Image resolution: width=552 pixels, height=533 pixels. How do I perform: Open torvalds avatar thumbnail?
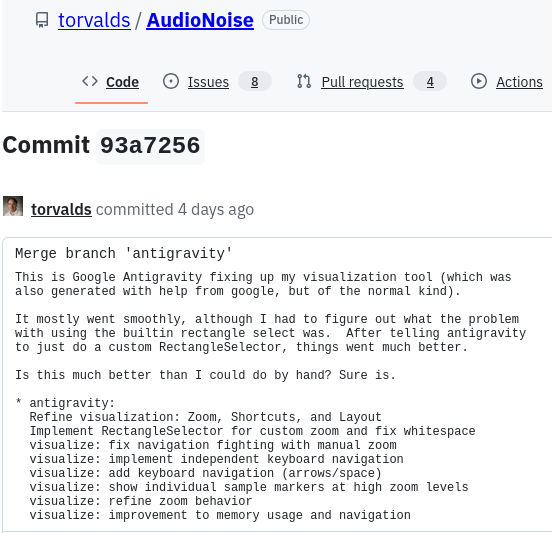pyautogui.click(x=13, y=206)
